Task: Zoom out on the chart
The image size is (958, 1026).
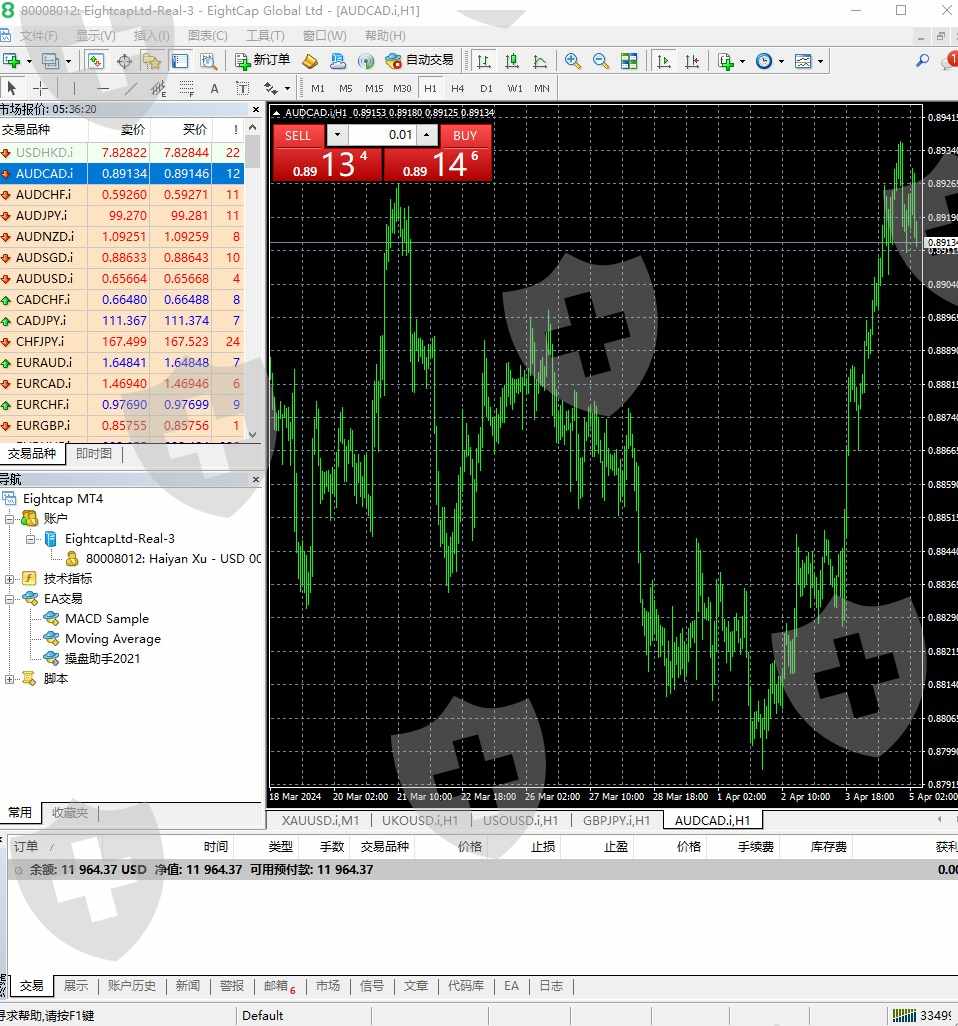Action: coord(601,61)
